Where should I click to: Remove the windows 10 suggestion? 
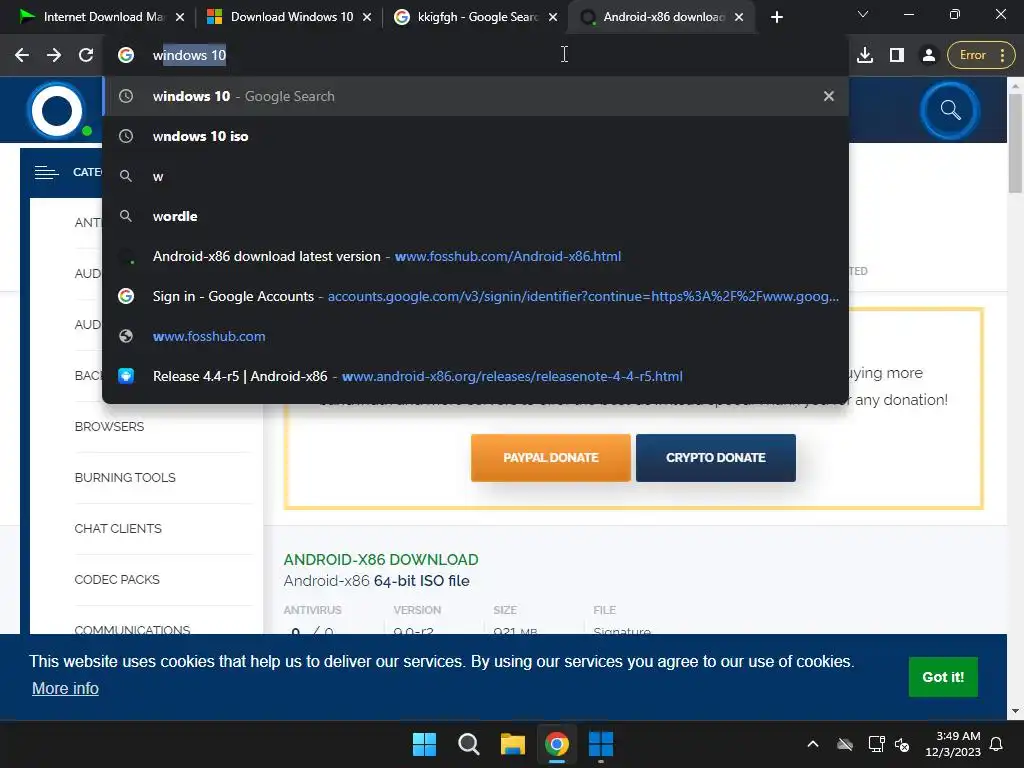coord(829,96)
